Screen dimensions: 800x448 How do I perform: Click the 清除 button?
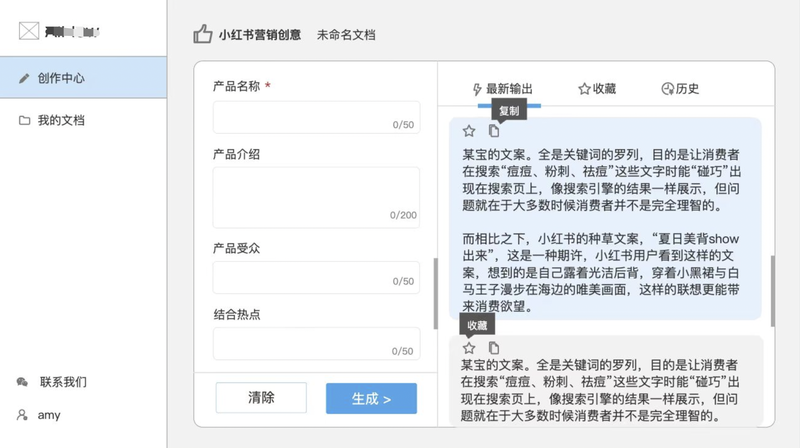pos(261,397)
